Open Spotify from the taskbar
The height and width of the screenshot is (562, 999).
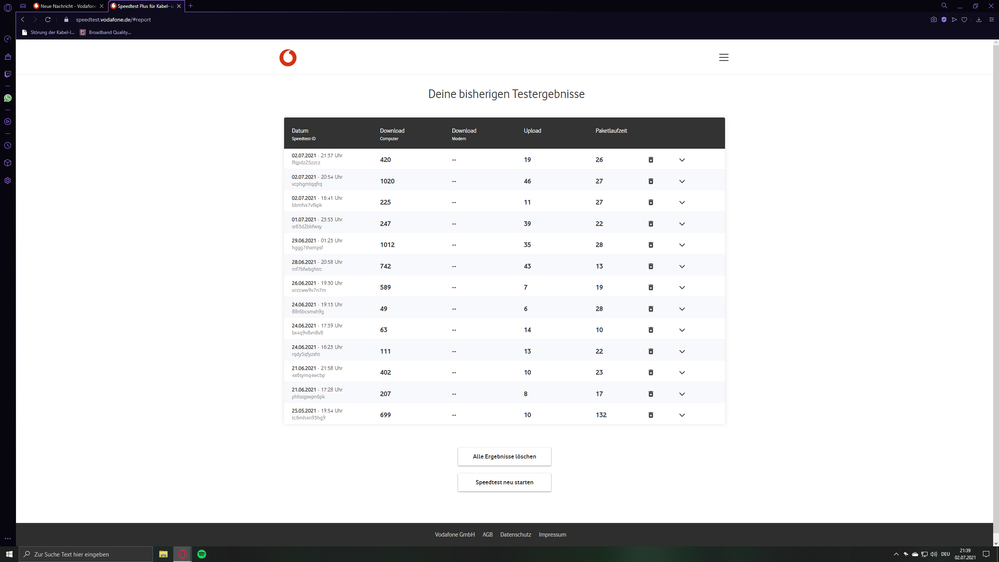(202, 554)
